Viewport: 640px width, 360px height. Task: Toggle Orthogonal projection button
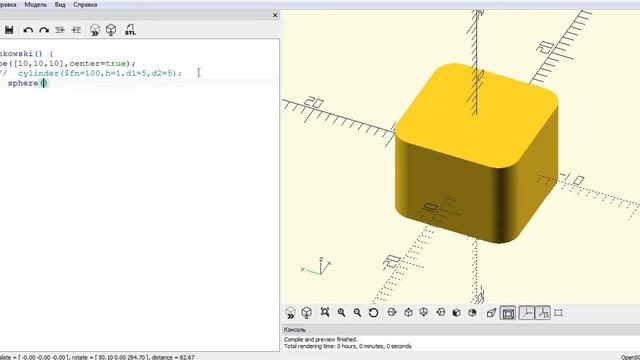508,313
